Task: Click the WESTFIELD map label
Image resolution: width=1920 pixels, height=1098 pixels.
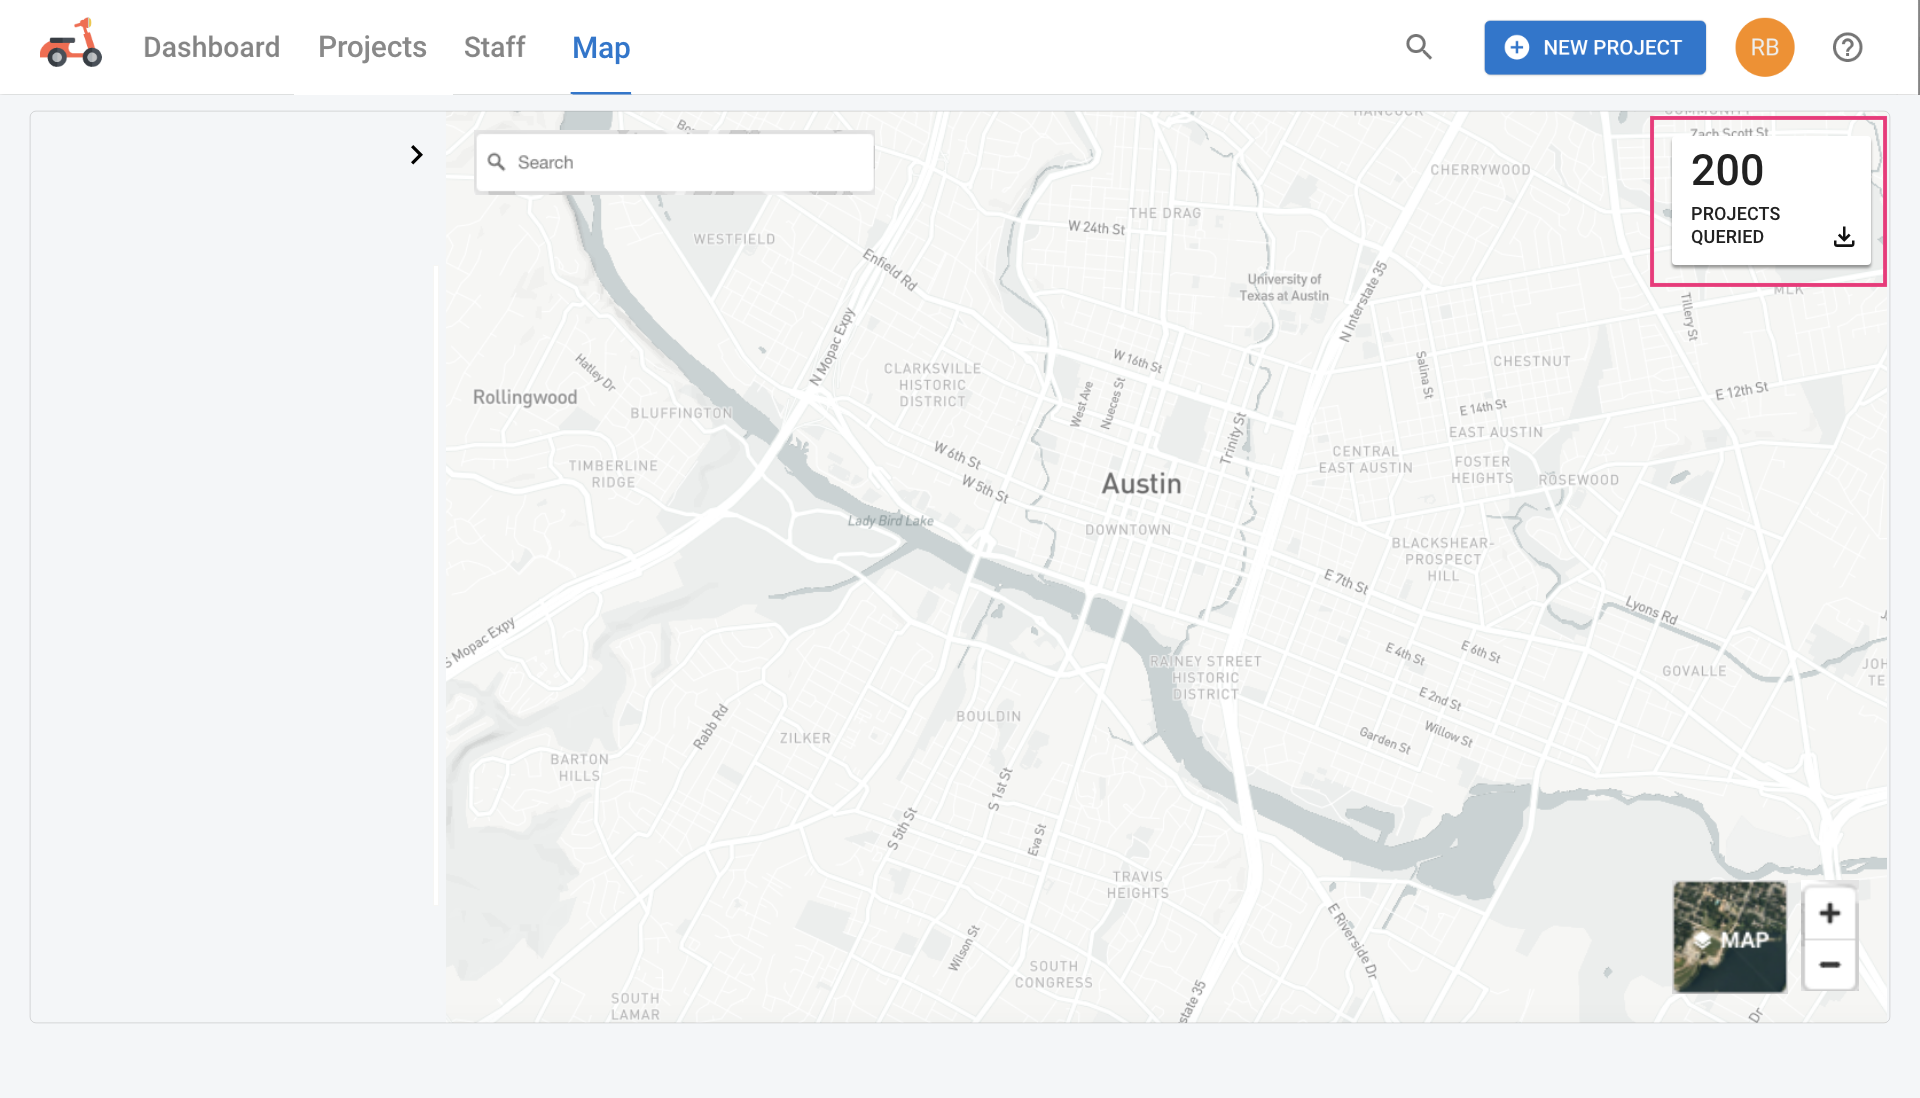Action: coord(734,239)
